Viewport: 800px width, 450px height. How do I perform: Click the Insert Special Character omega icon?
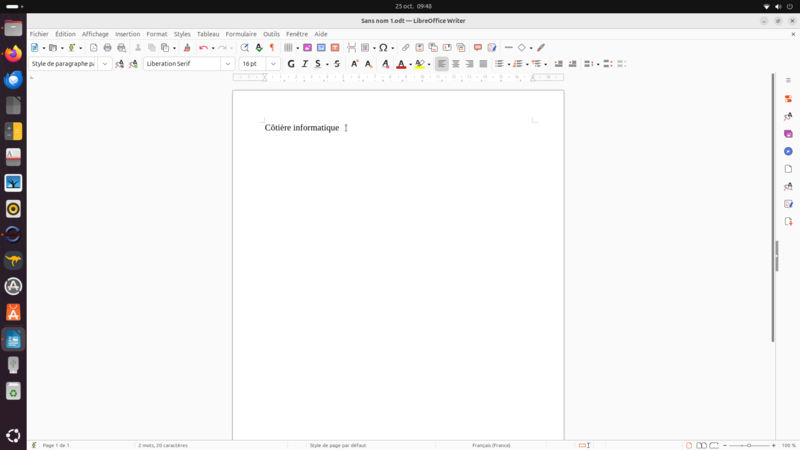coord(383,47)
